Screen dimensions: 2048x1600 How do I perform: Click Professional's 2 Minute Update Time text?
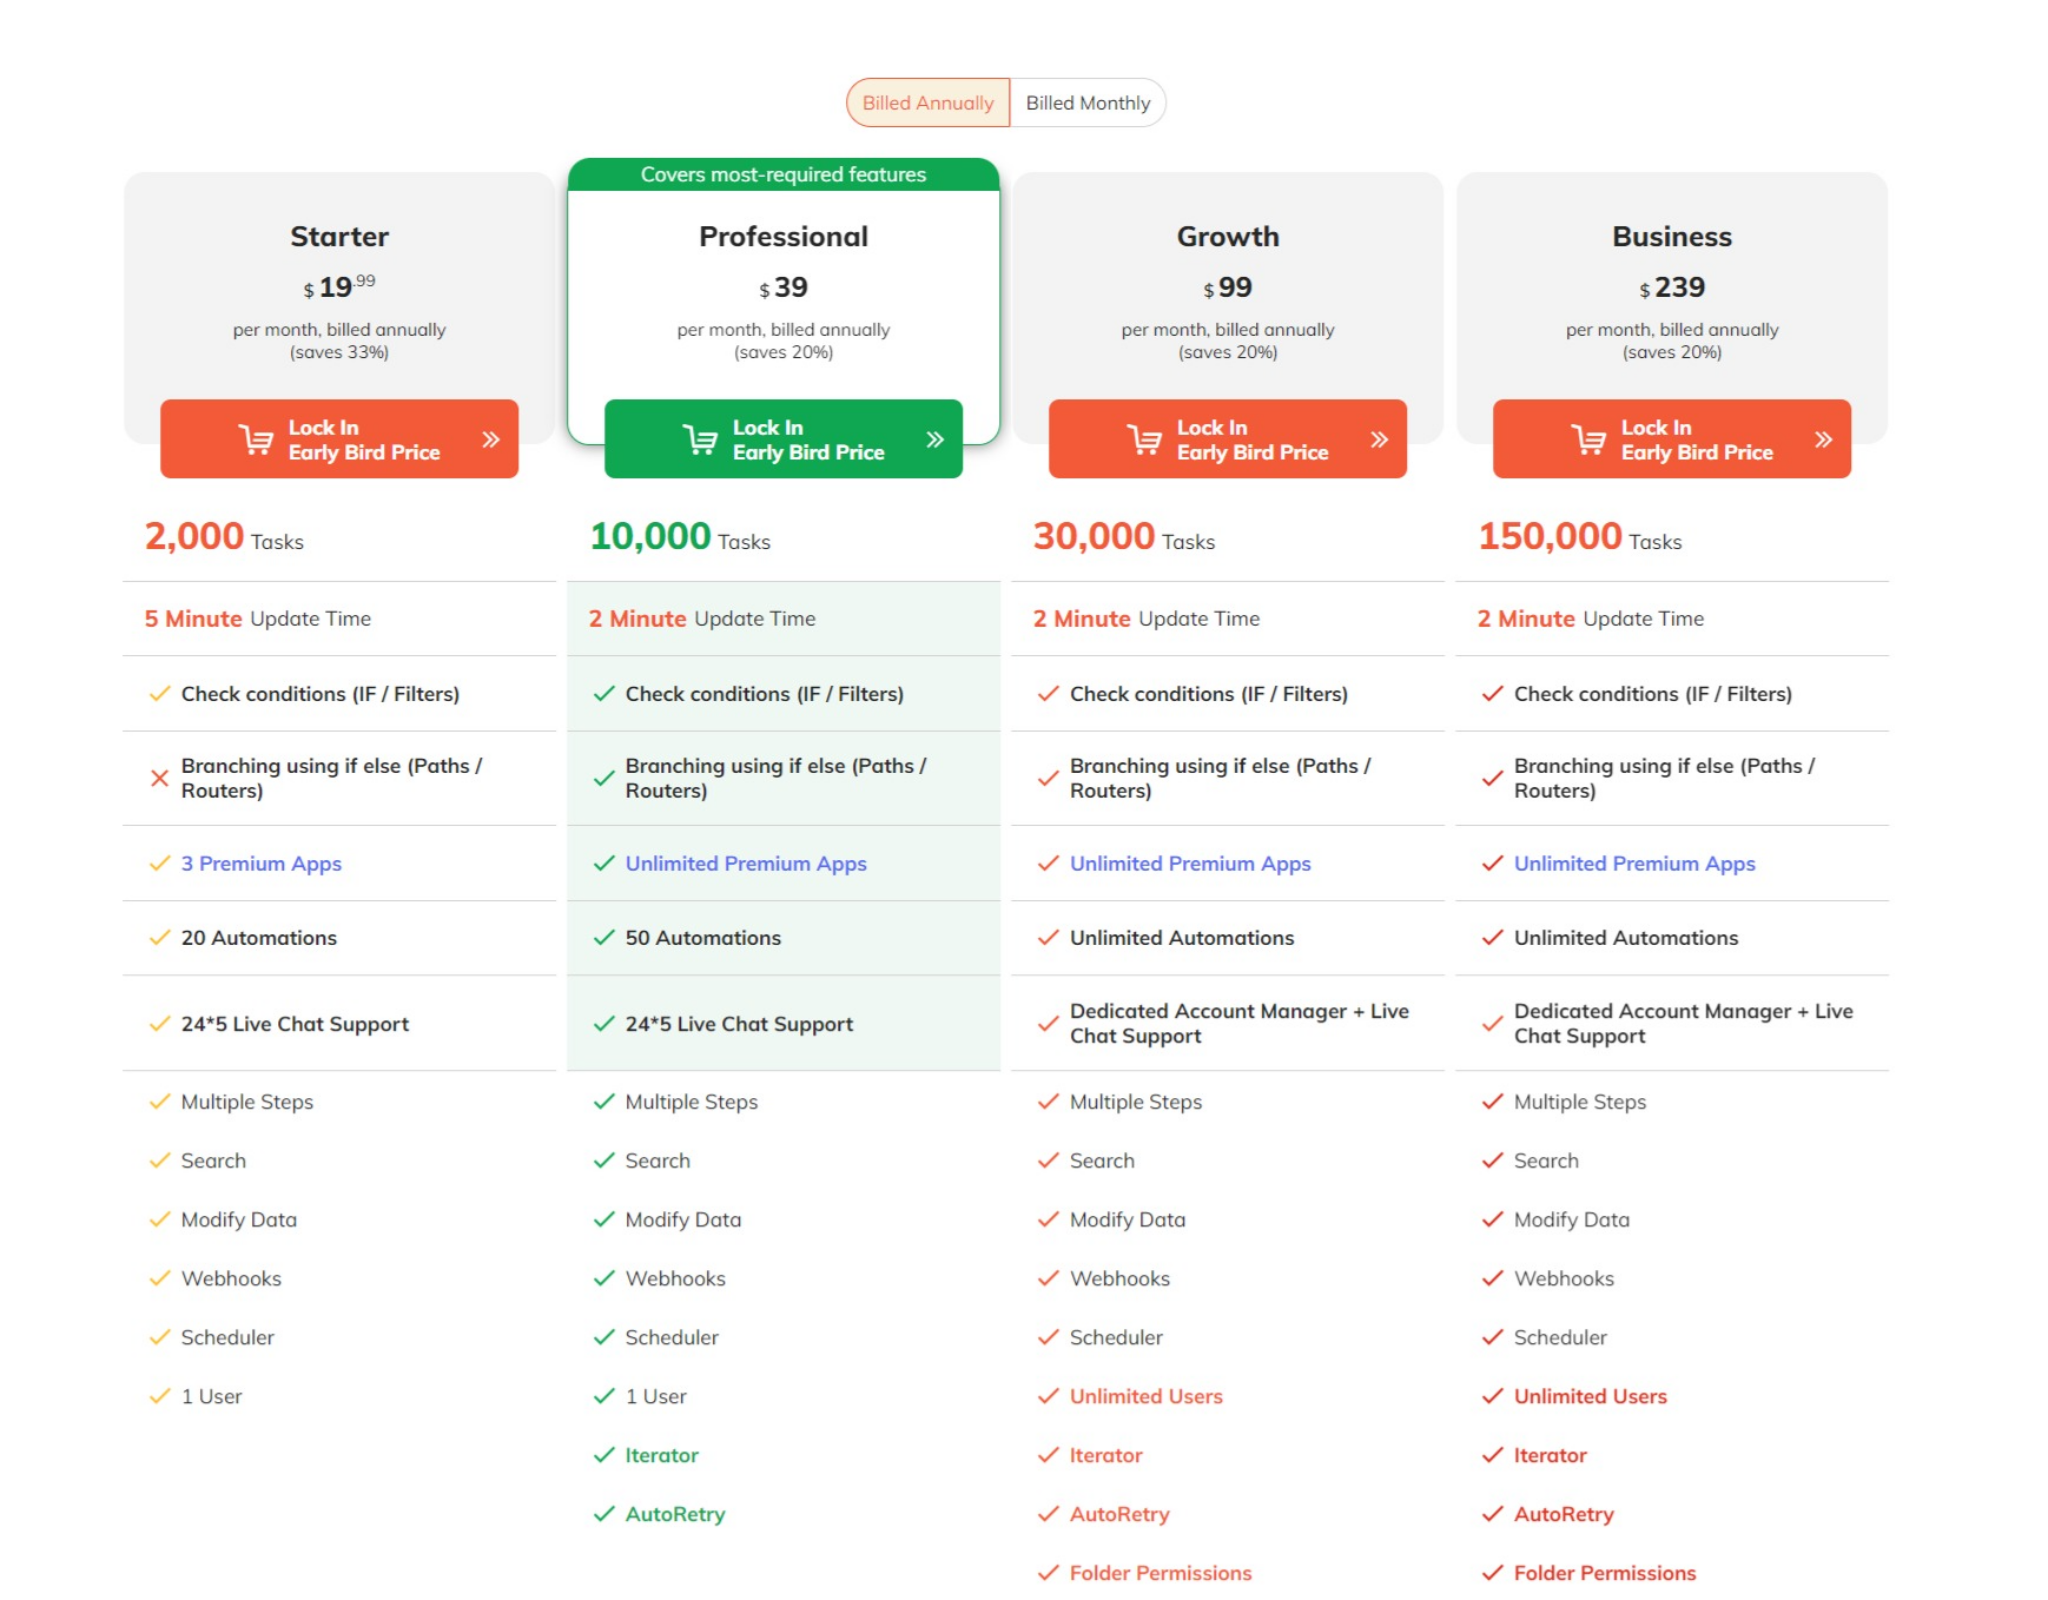pos(702,619)
